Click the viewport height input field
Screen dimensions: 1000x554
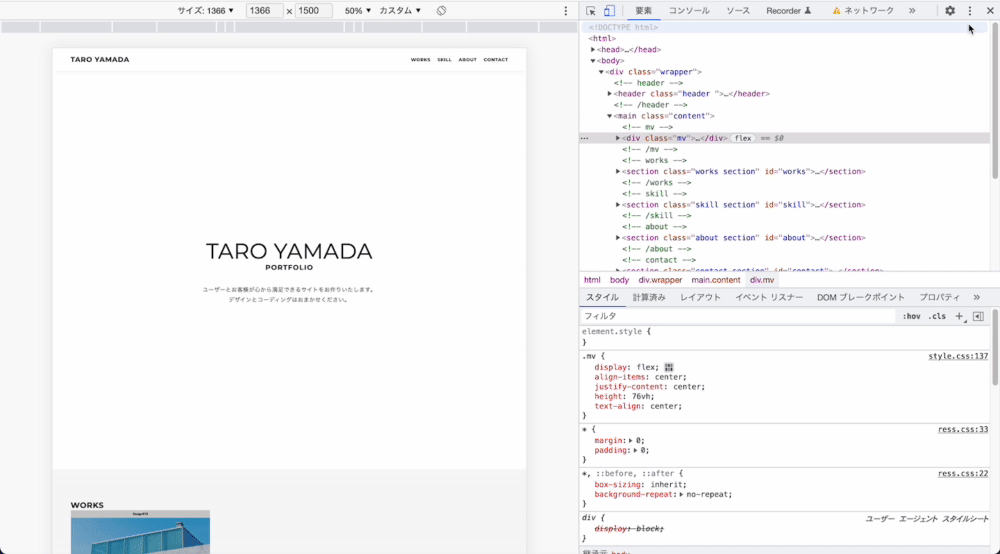(314, 11)
